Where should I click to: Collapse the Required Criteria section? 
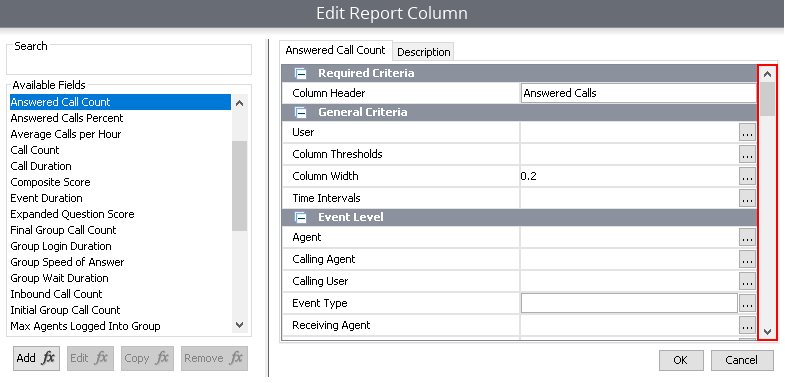tap(301, 74)
